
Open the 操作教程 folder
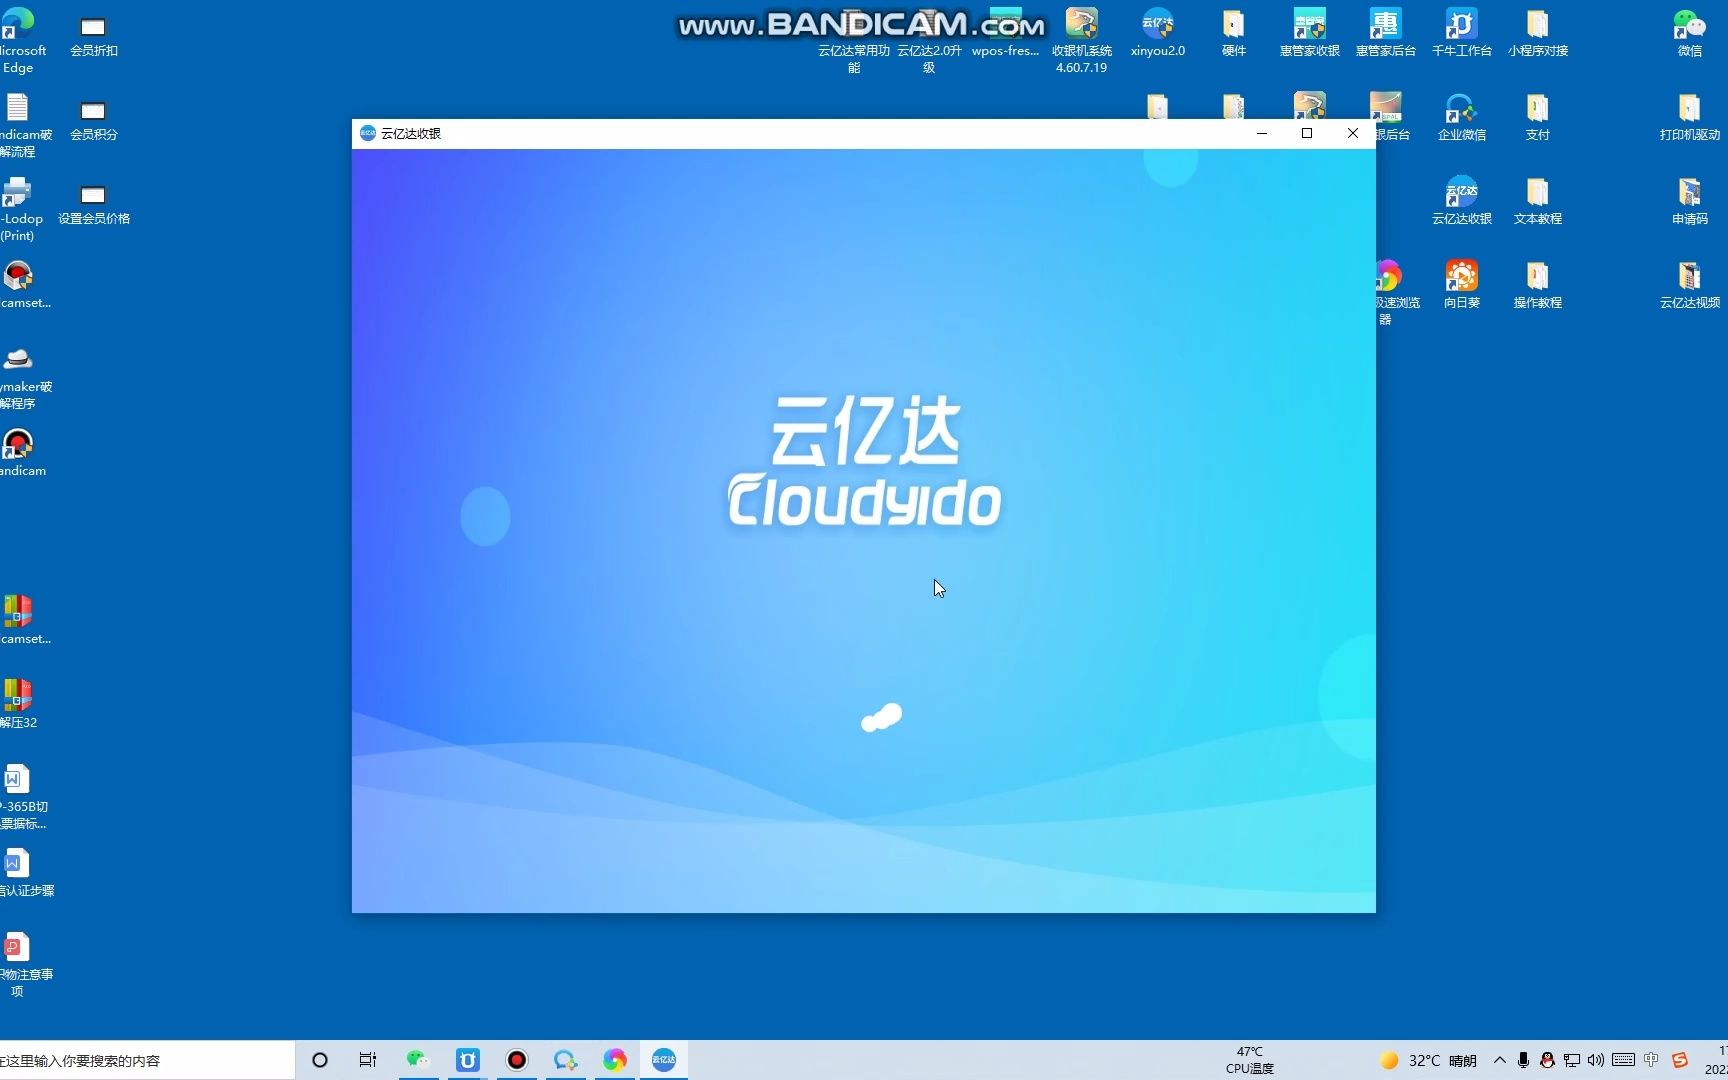[1537, 285]
